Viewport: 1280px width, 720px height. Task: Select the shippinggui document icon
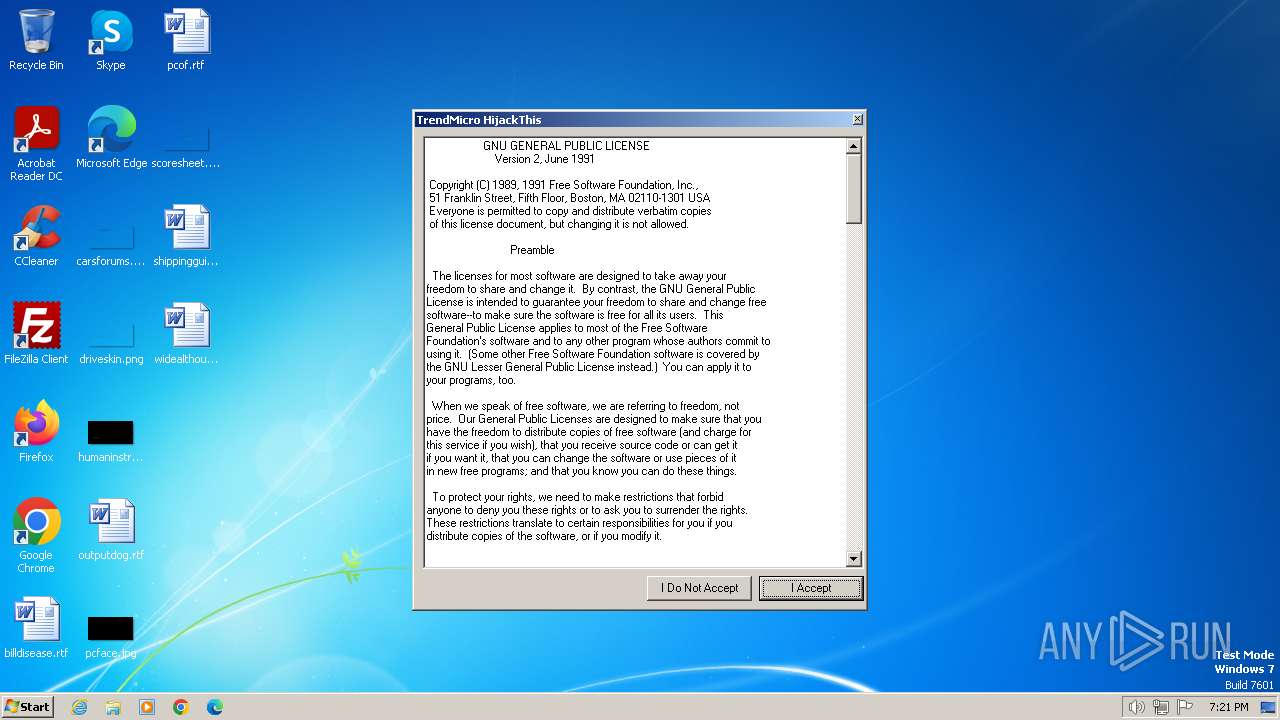[186, 236]
